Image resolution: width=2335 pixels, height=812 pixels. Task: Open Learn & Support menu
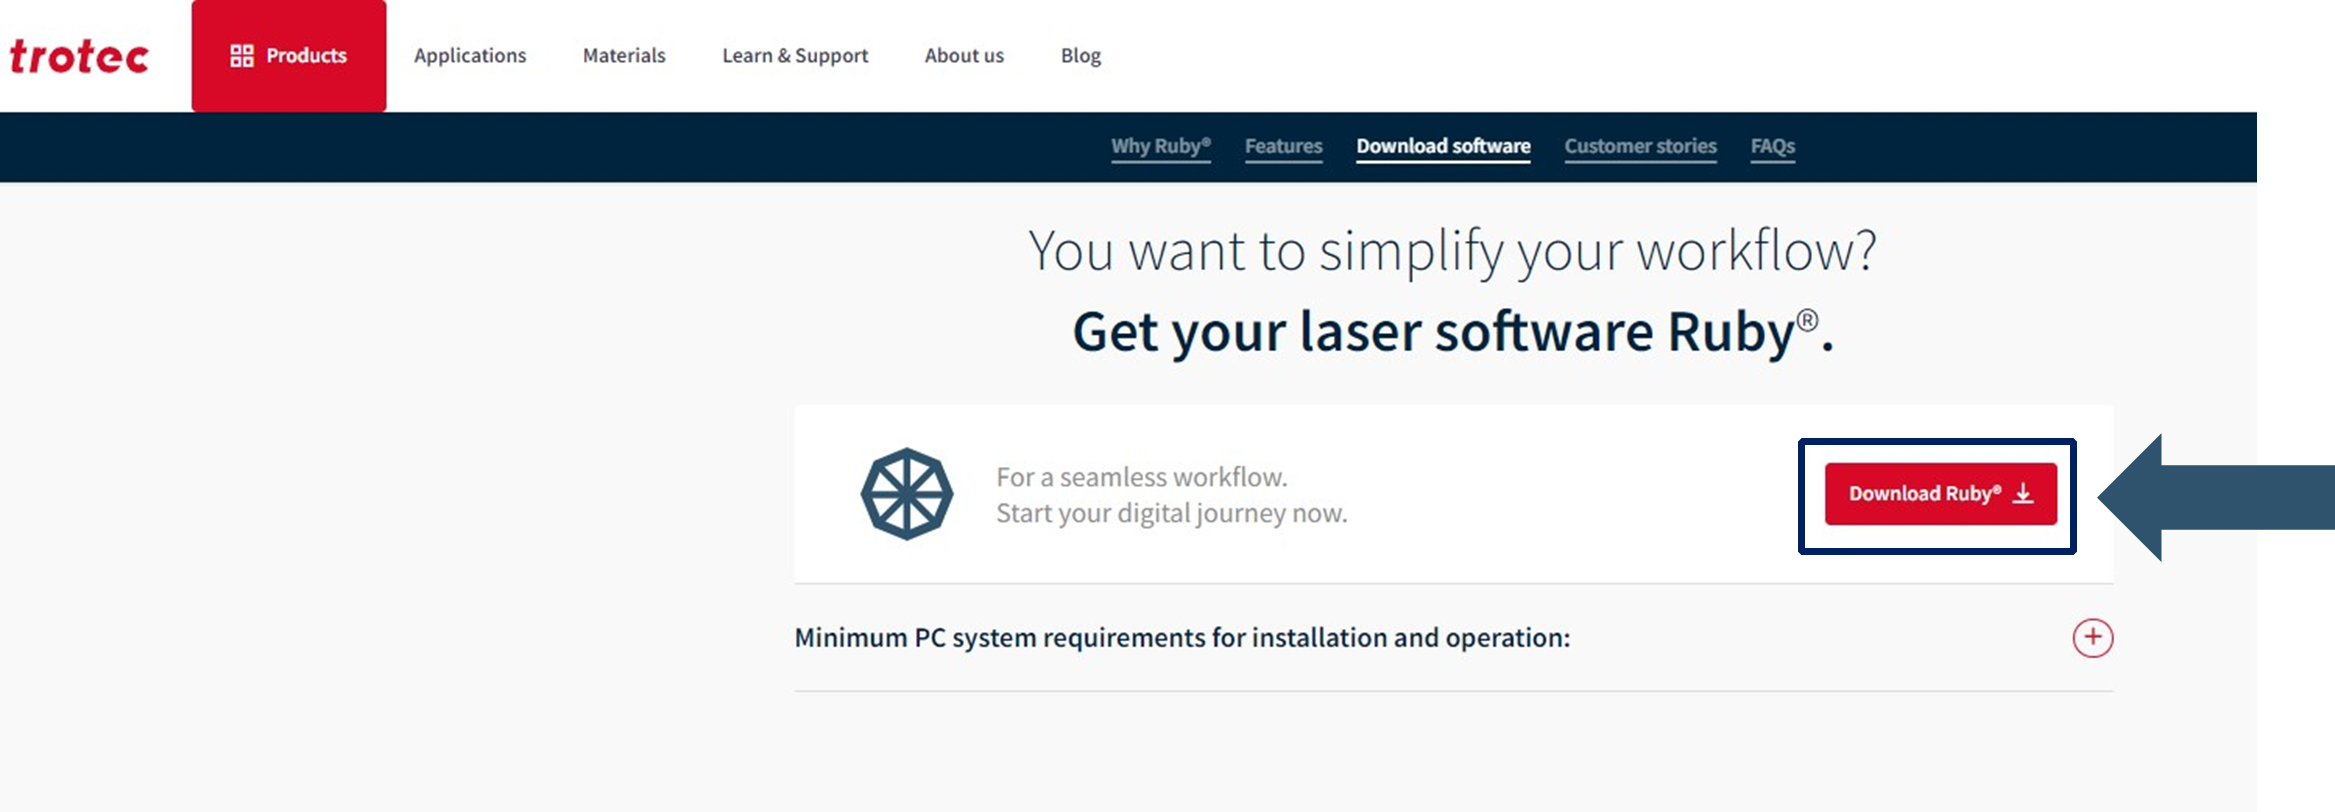click(795, 56)
